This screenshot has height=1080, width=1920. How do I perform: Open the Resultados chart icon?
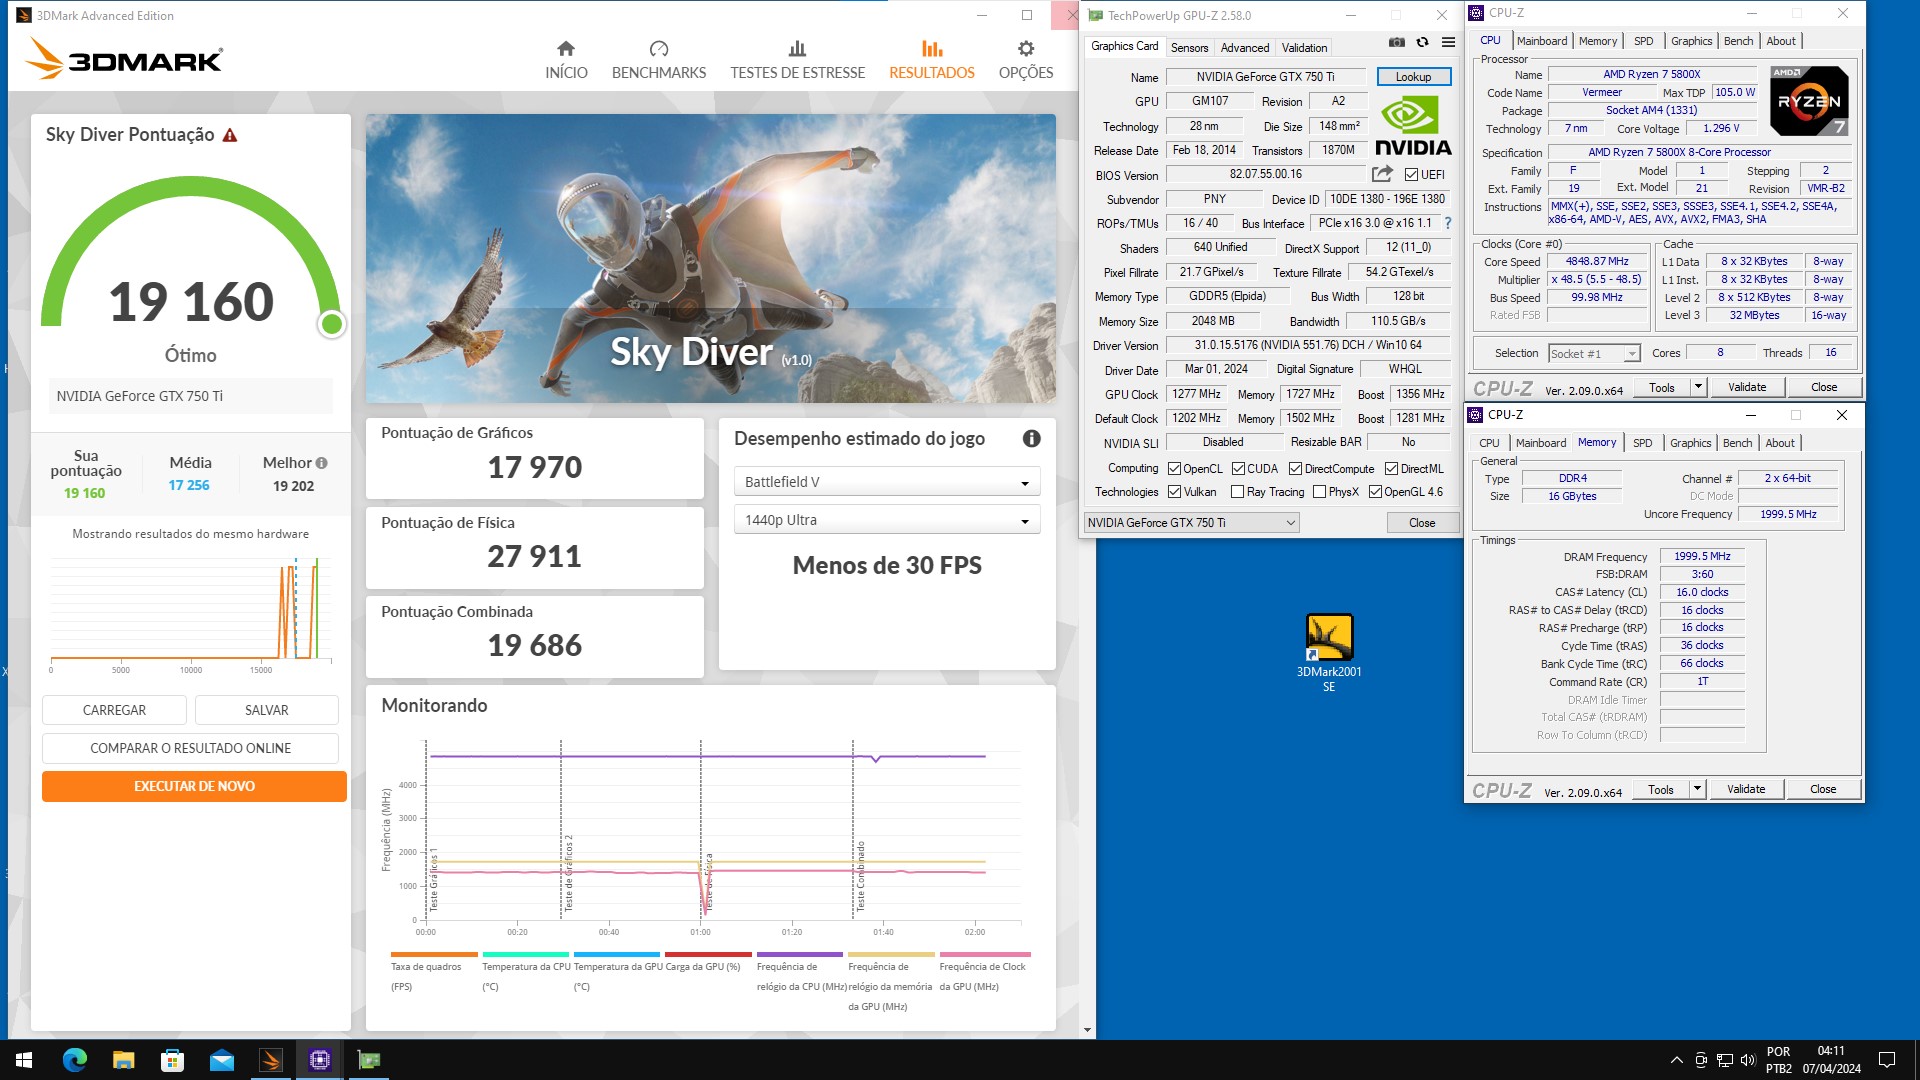coord(931,48)
